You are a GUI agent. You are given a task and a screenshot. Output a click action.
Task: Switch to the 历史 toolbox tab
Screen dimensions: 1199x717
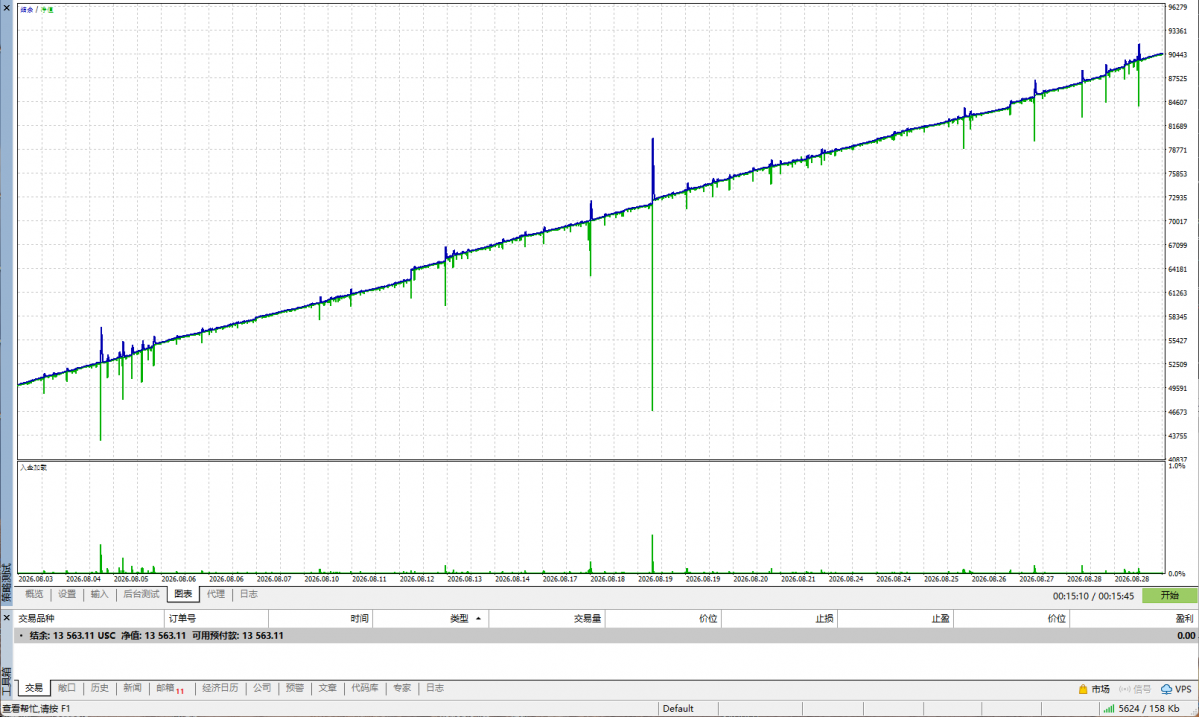[99, 688]
